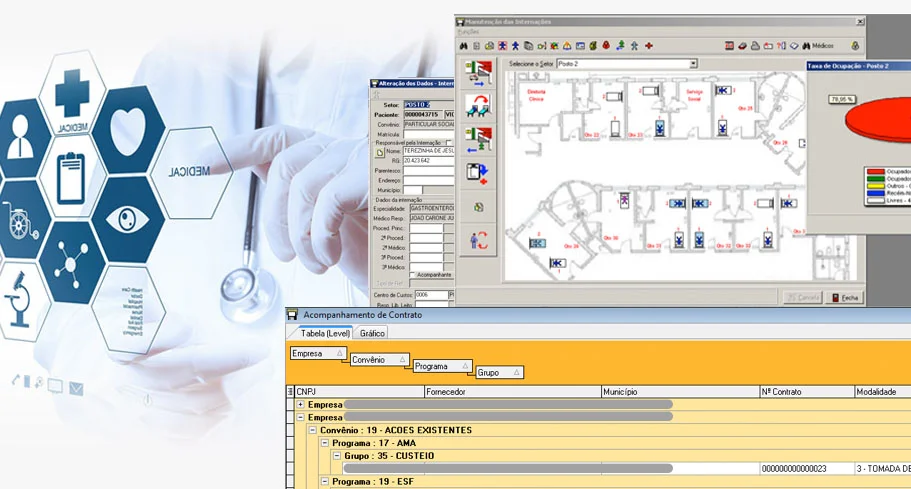Click the Matrícula input field
The height and width of the screenshot is (489, 911).
tap(429, 134)
